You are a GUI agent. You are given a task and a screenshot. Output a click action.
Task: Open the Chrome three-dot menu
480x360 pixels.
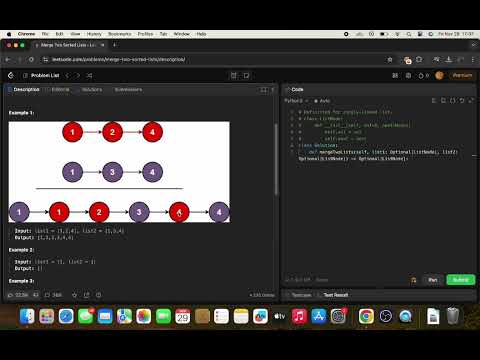[473, 60]
